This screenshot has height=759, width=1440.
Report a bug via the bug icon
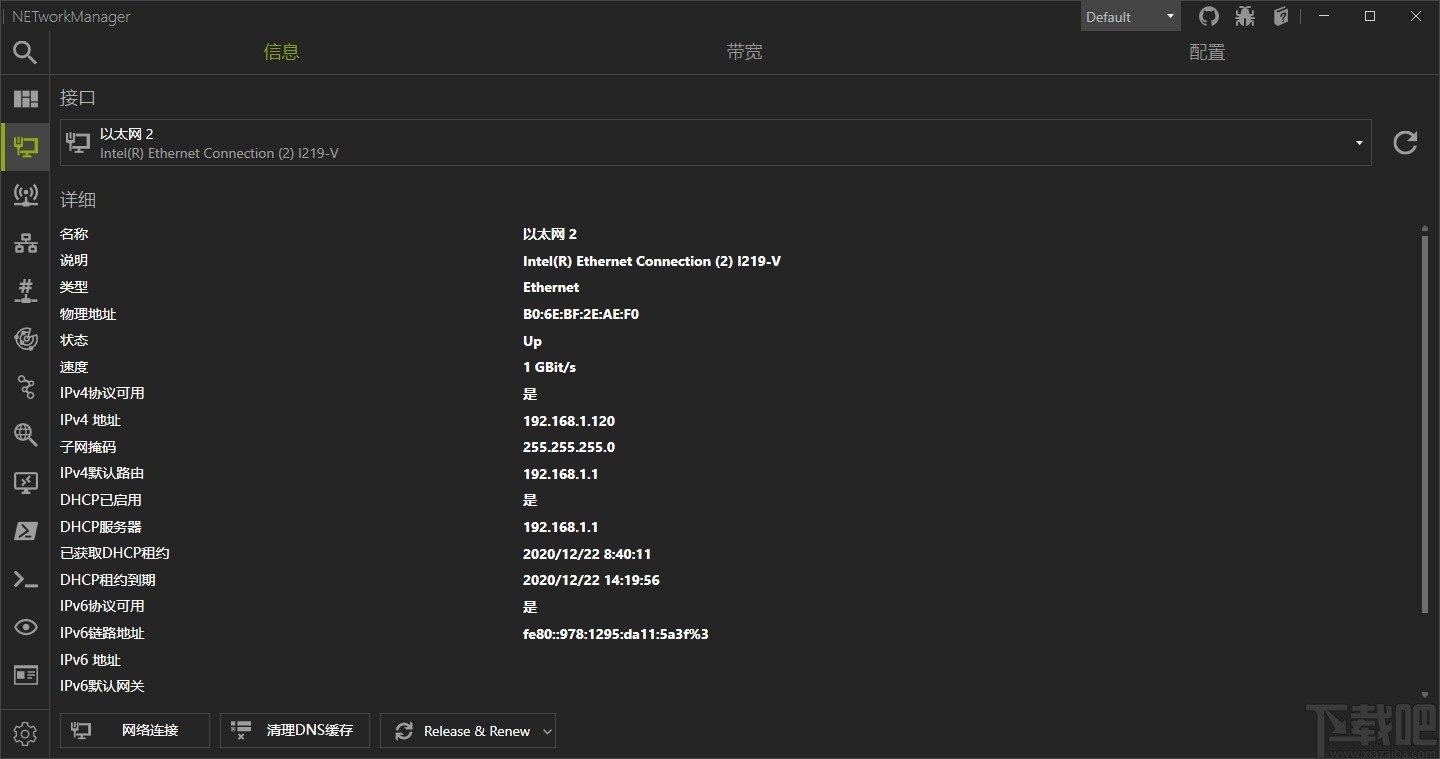(x=1245, y=16)
